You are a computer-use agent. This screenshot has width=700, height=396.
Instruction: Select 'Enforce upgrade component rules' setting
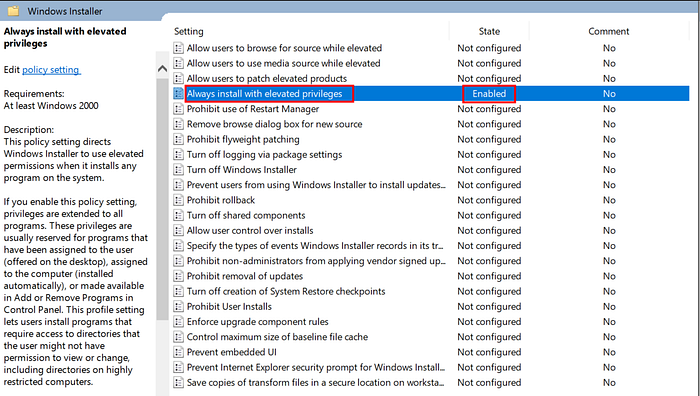point(258,321)
